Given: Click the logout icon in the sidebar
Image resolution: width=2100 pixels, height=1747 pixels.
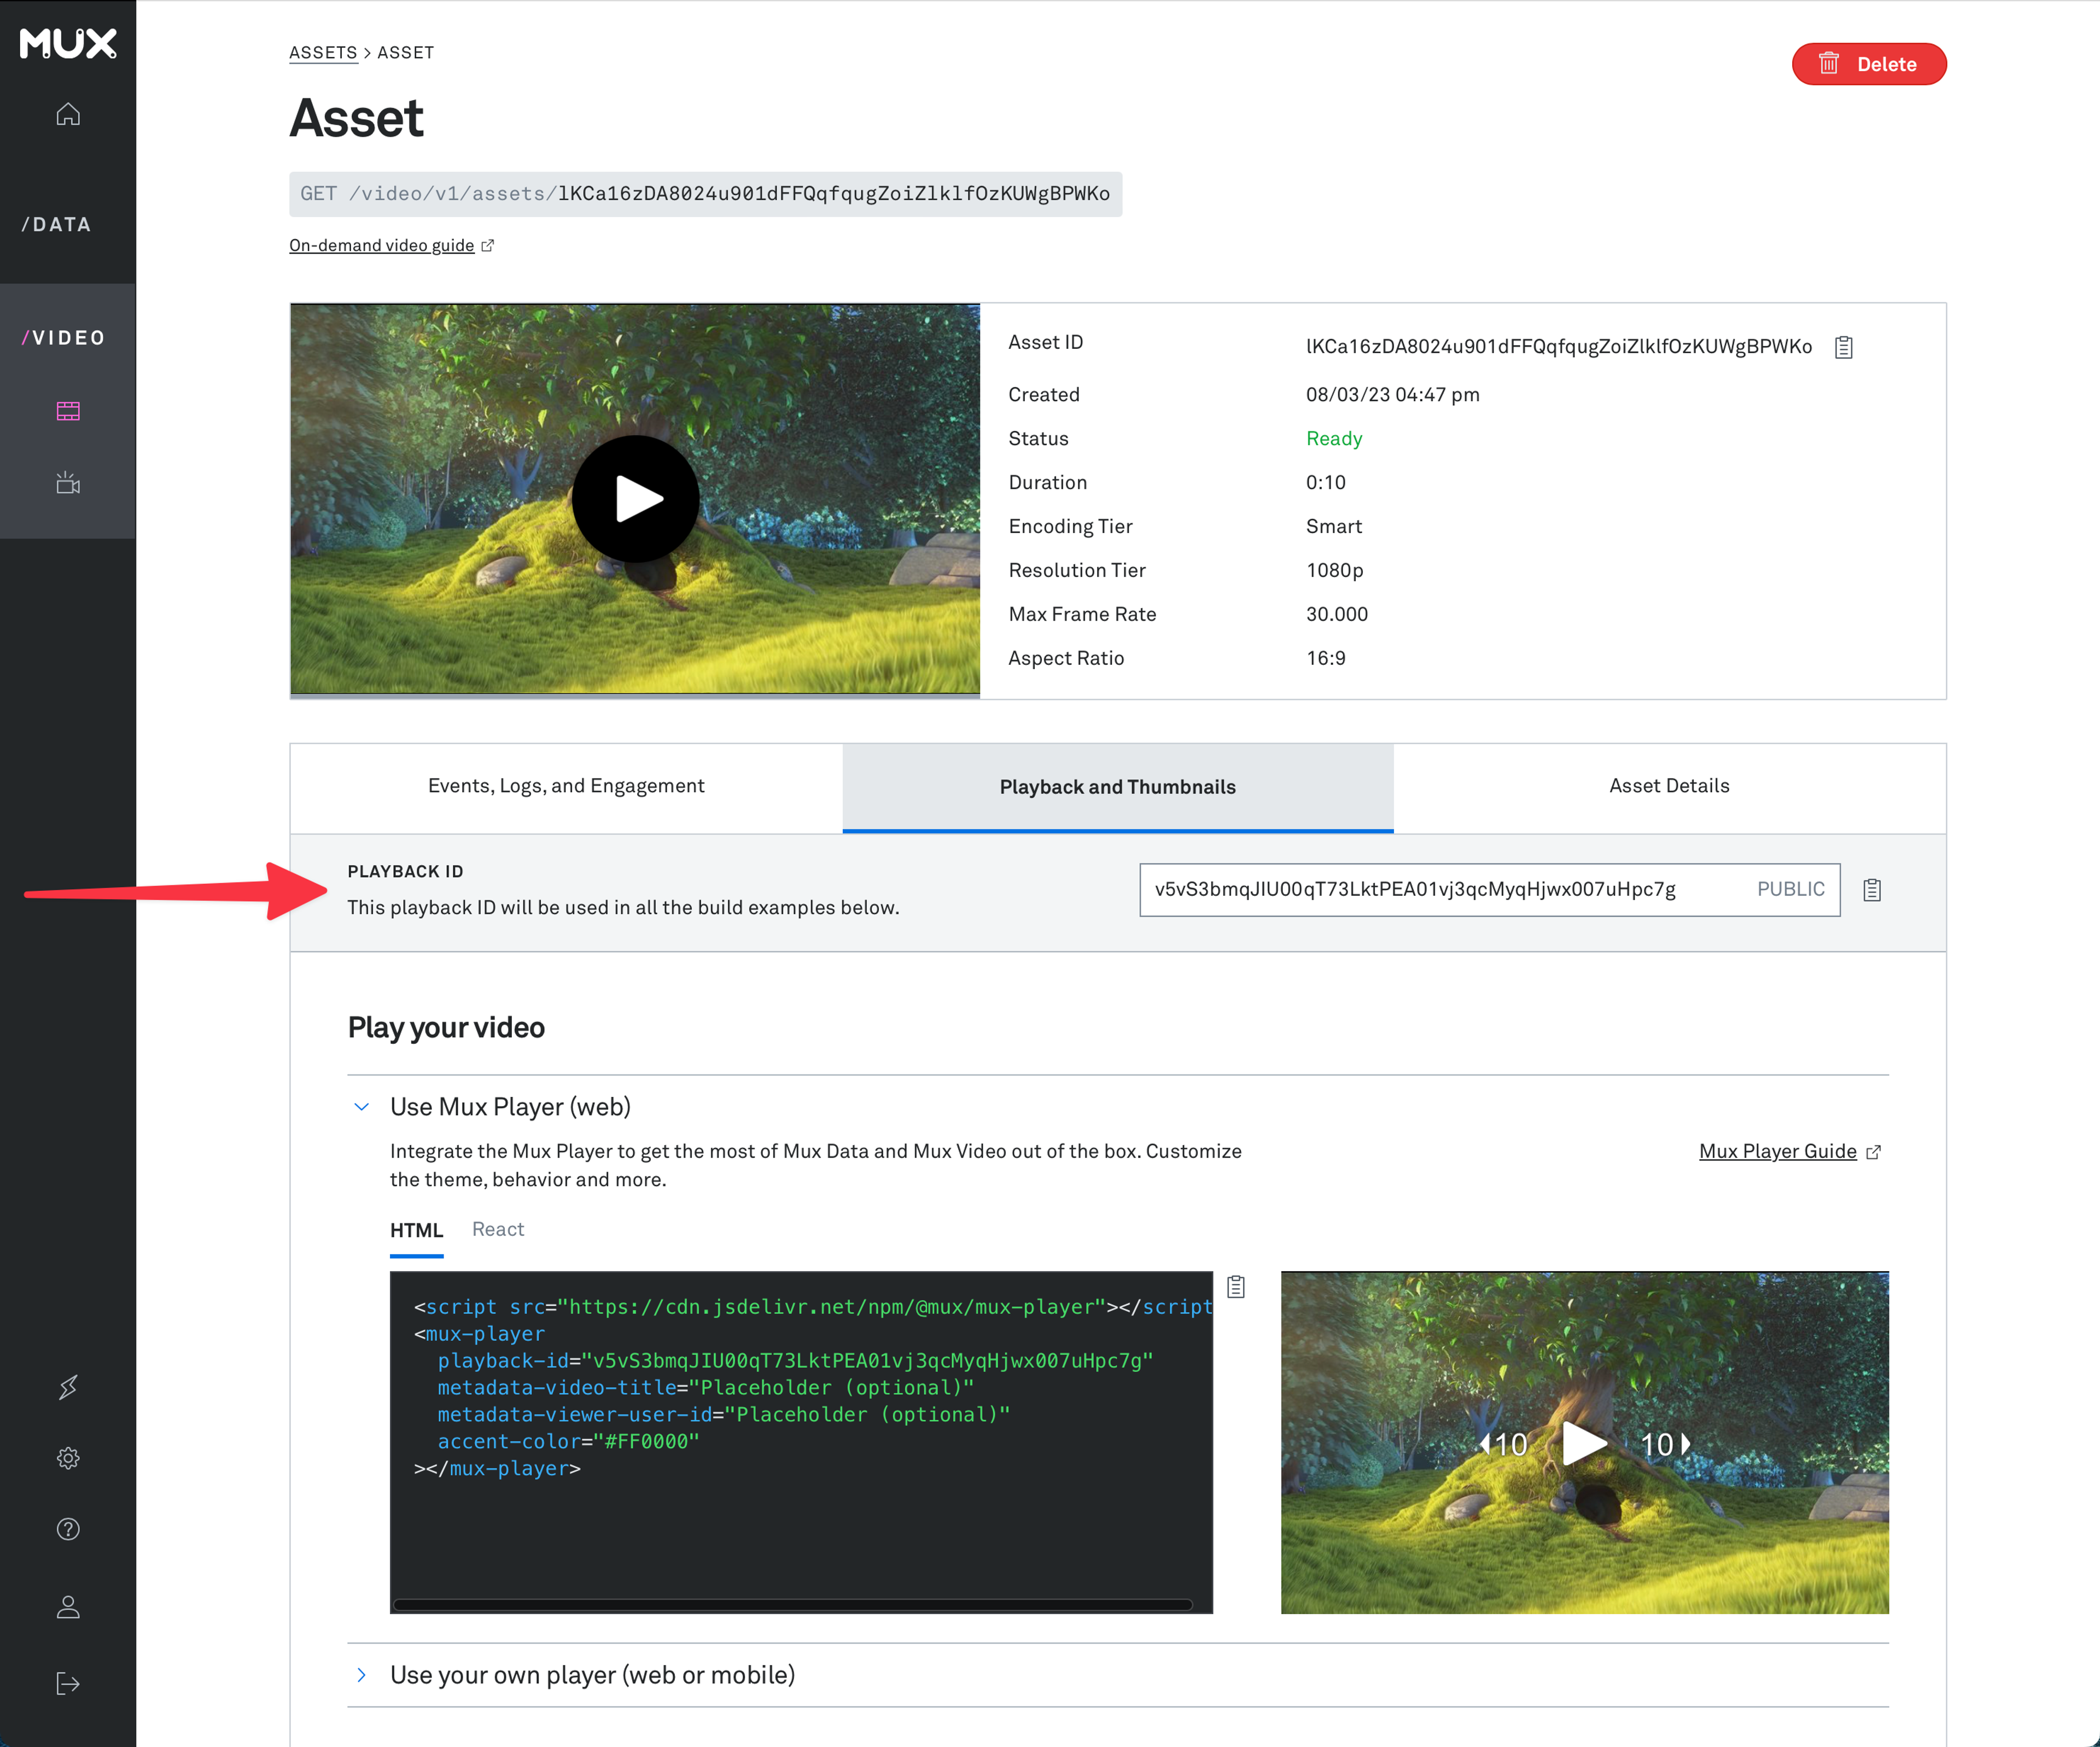Looking at the screenshot, I should coord(68,1684).
